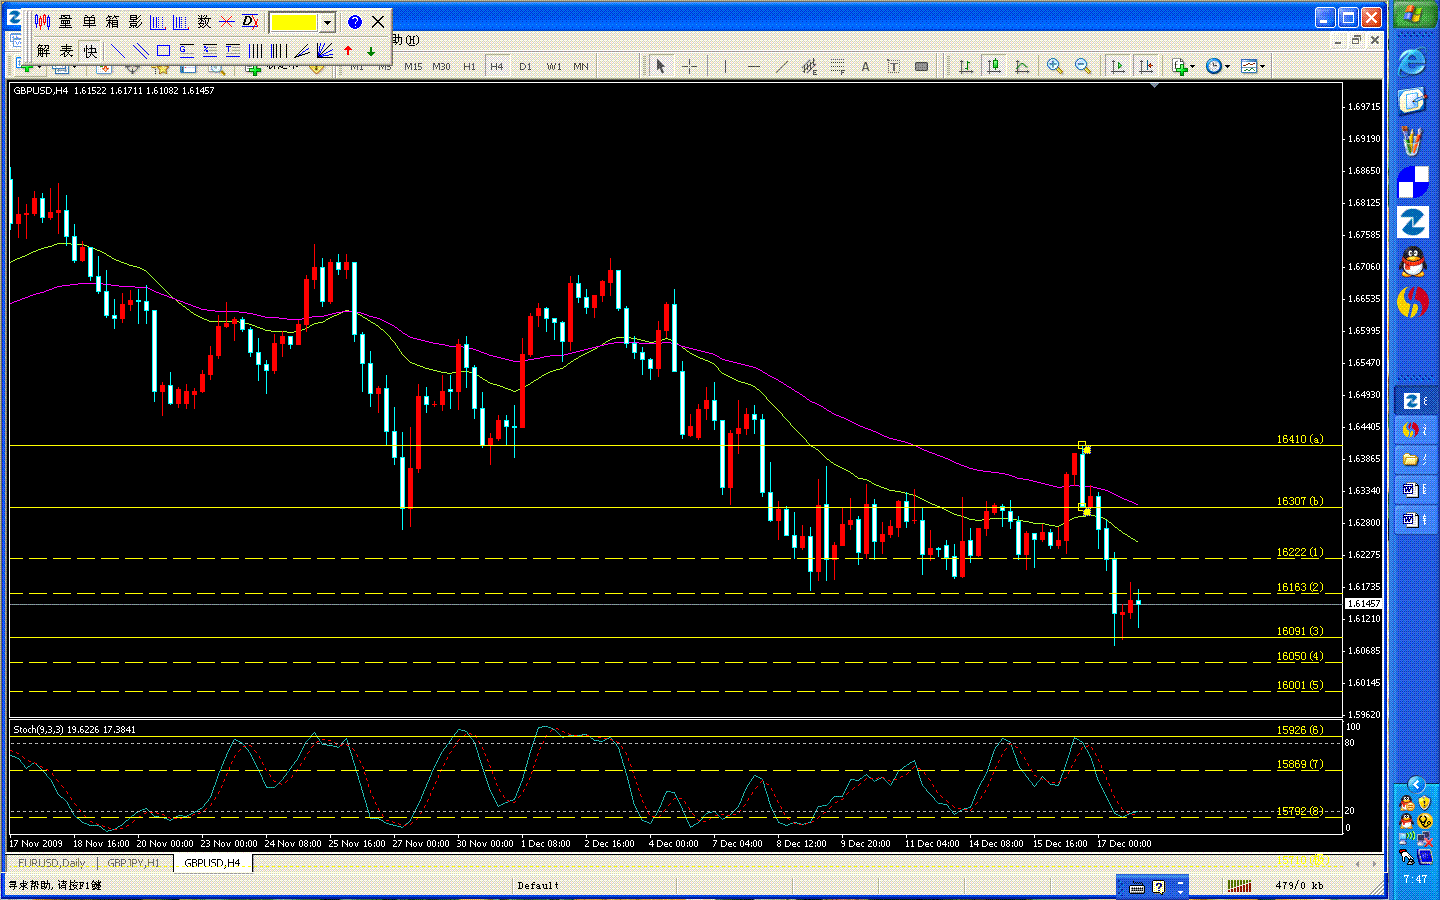Click the 量 button in floating toolbar

pyautogui.click(x=65, y=22)
